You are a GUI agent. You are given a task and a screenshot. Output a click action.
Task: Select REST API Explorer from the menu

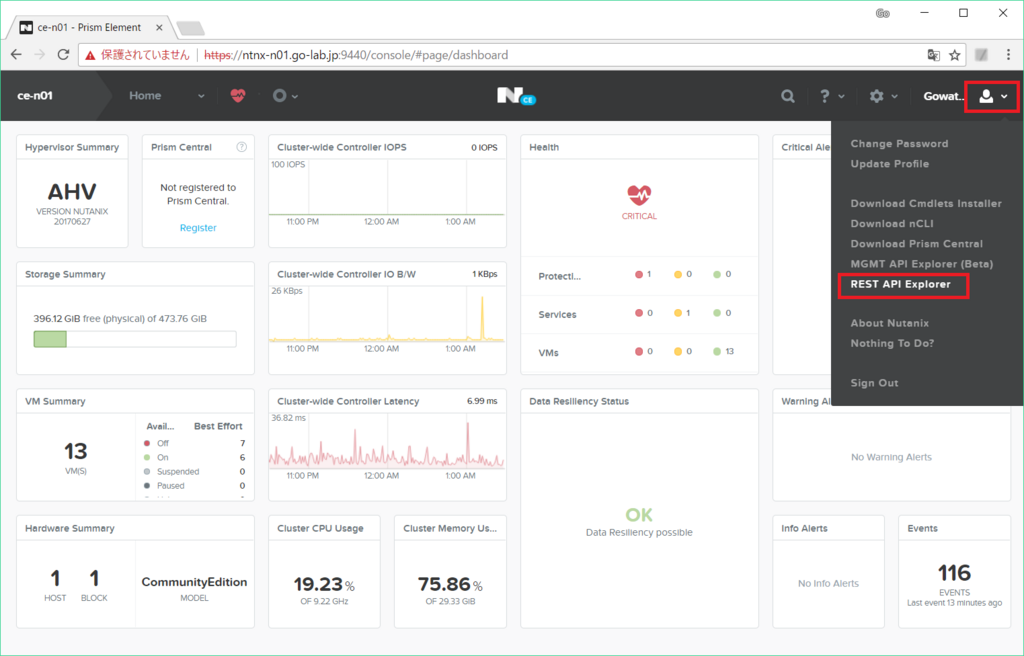pyautogui.click(x=903, y=285)
